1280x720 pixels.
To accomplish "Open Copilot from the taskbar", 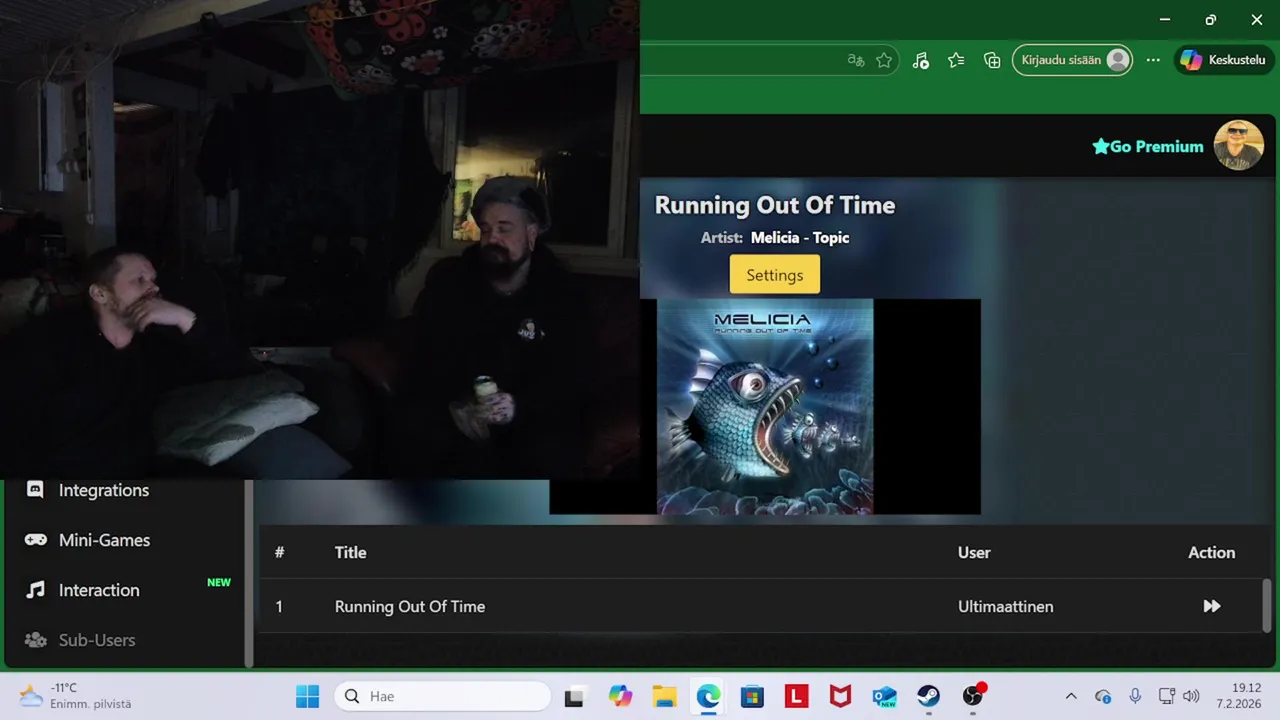I will tap(620, 696).
